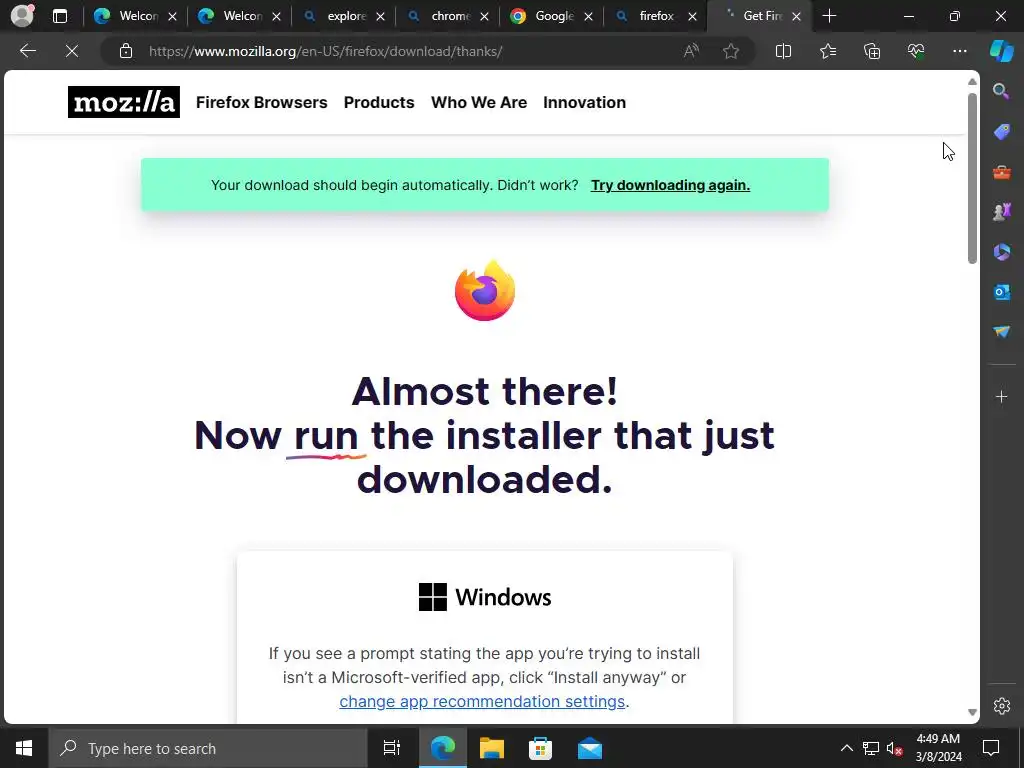Open Who We Are menu

pos(479,103)
